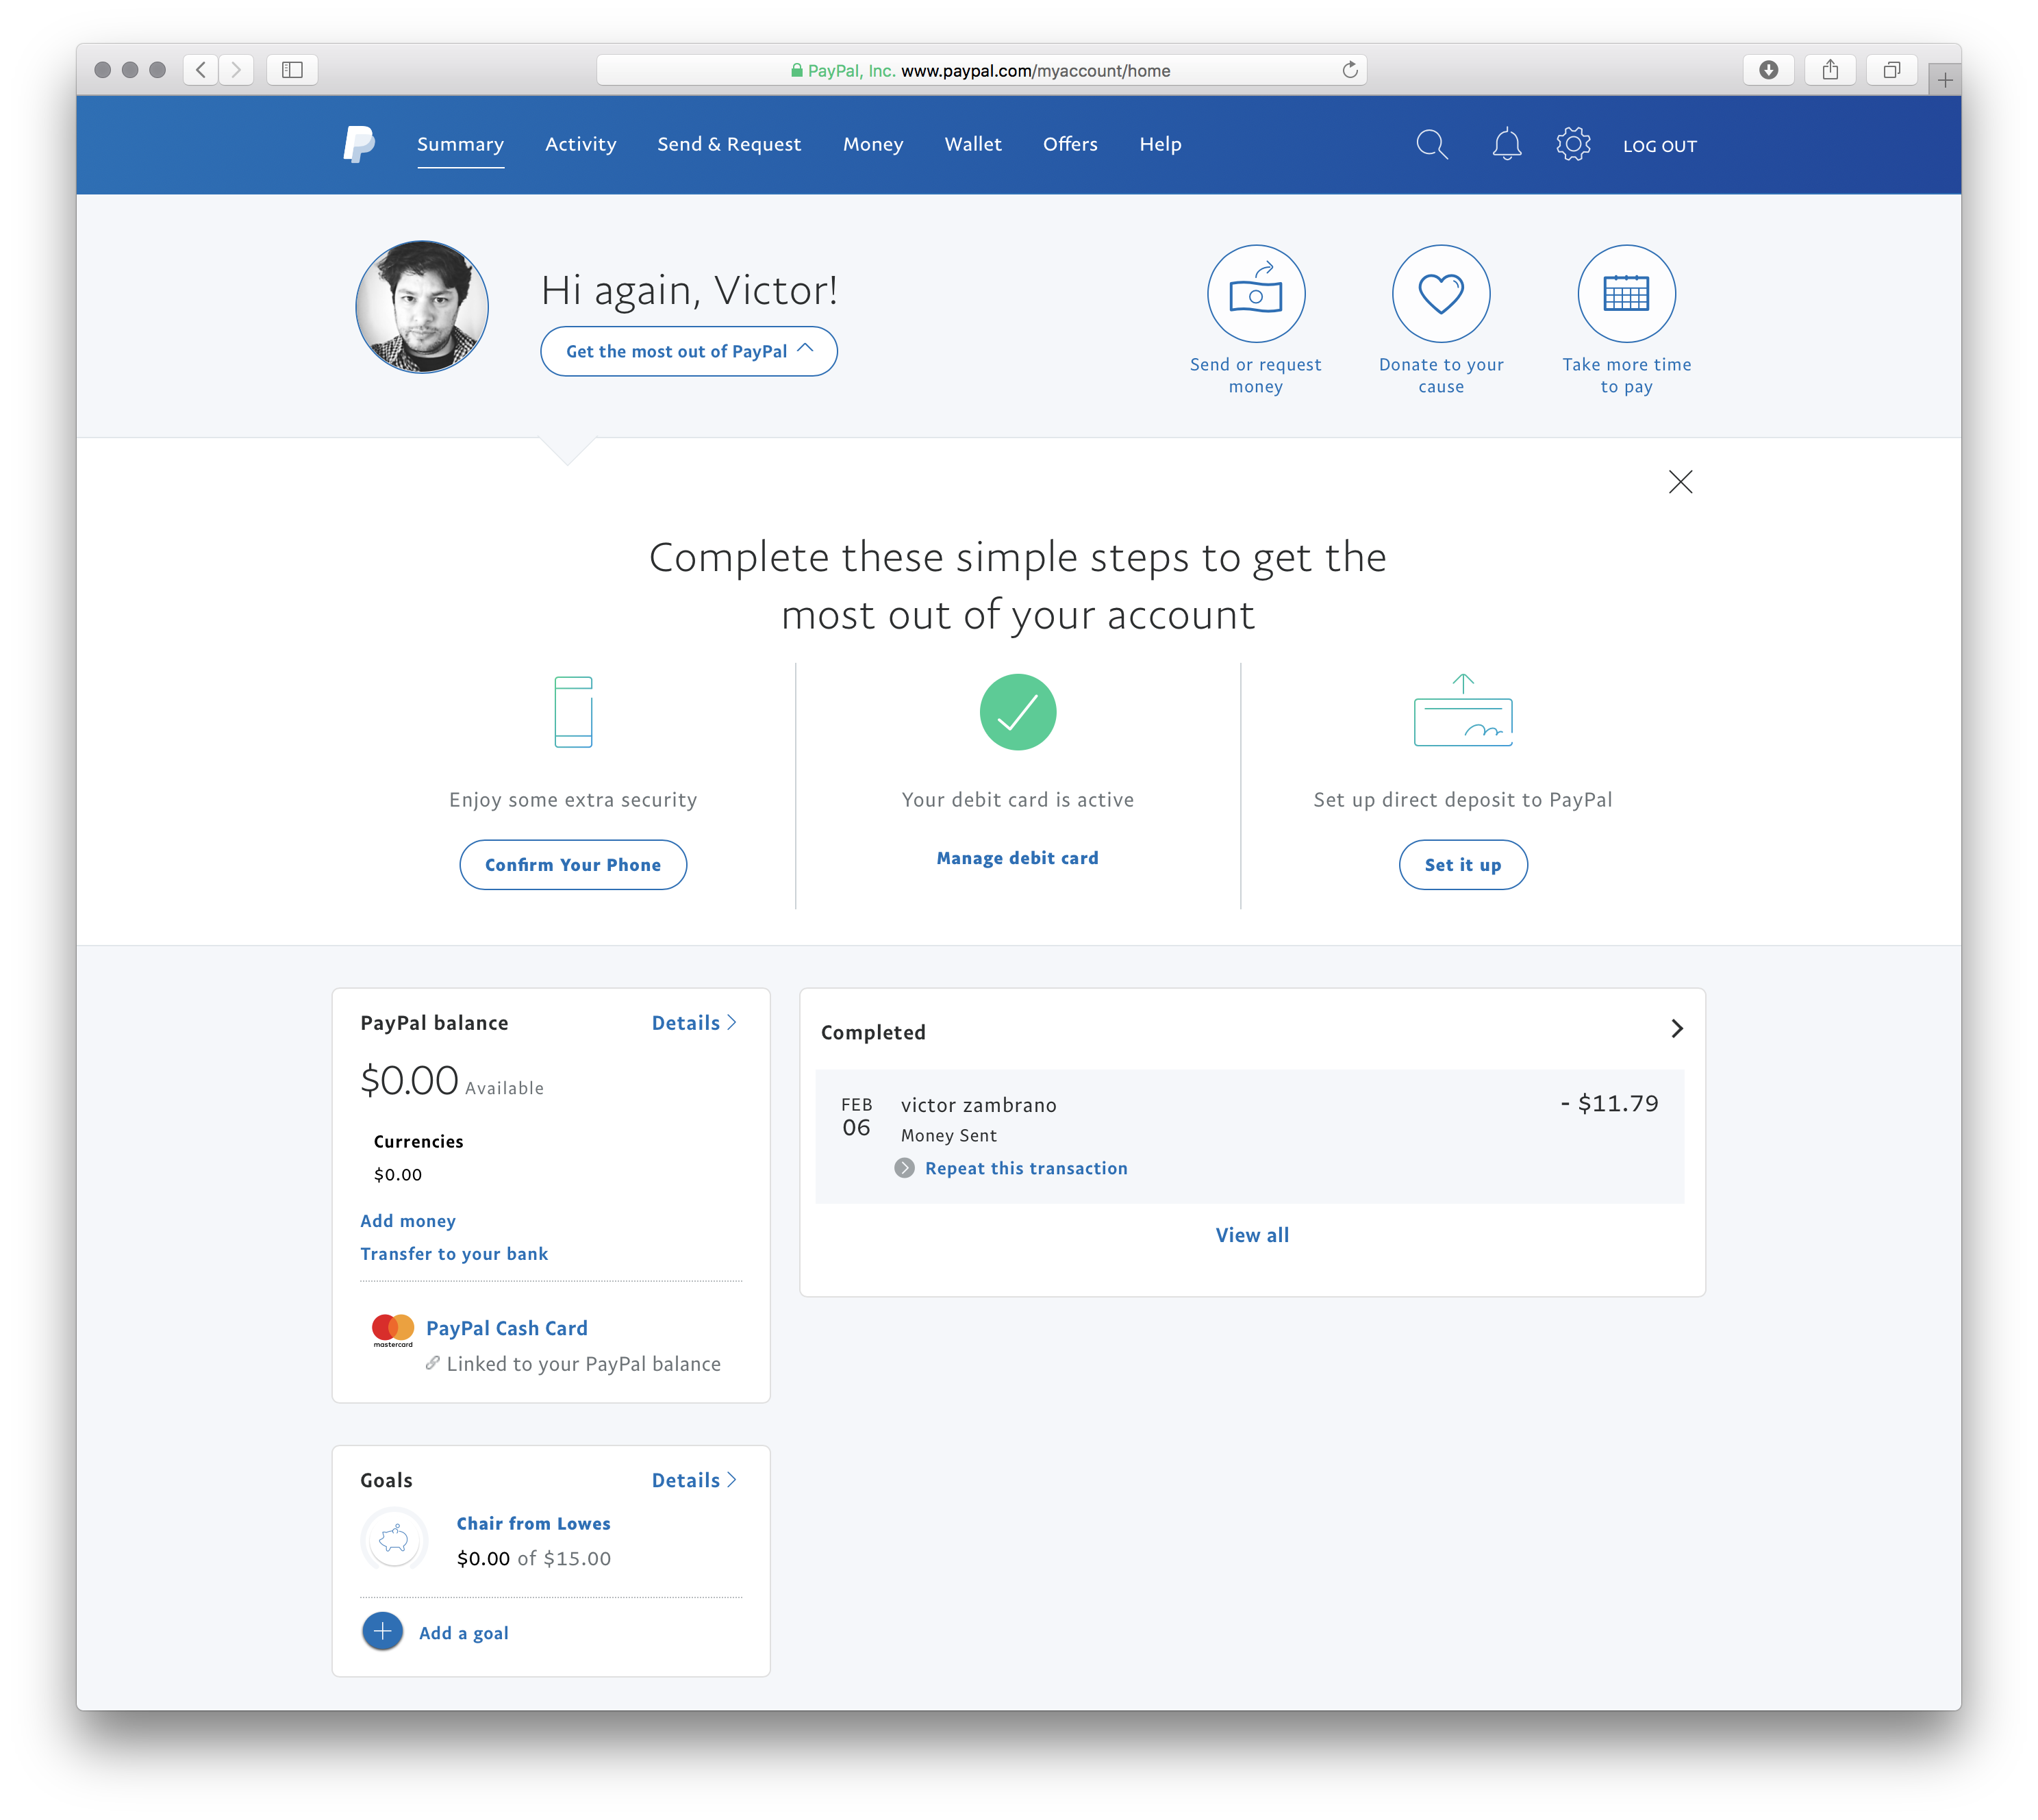Screen dimensions: 2038x1820
Task: Toggle Safari sidebar button
Action: 292,69
